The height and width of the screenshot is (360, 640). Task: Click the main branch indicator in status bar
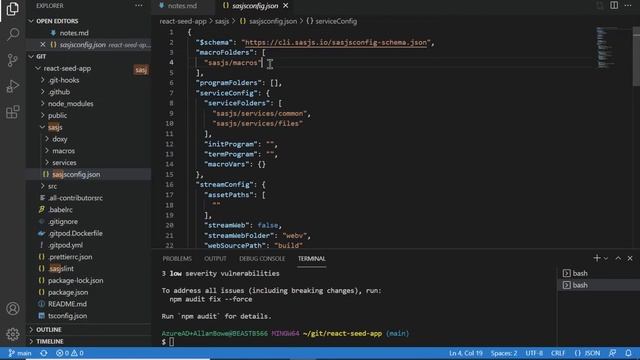point(20,353)
